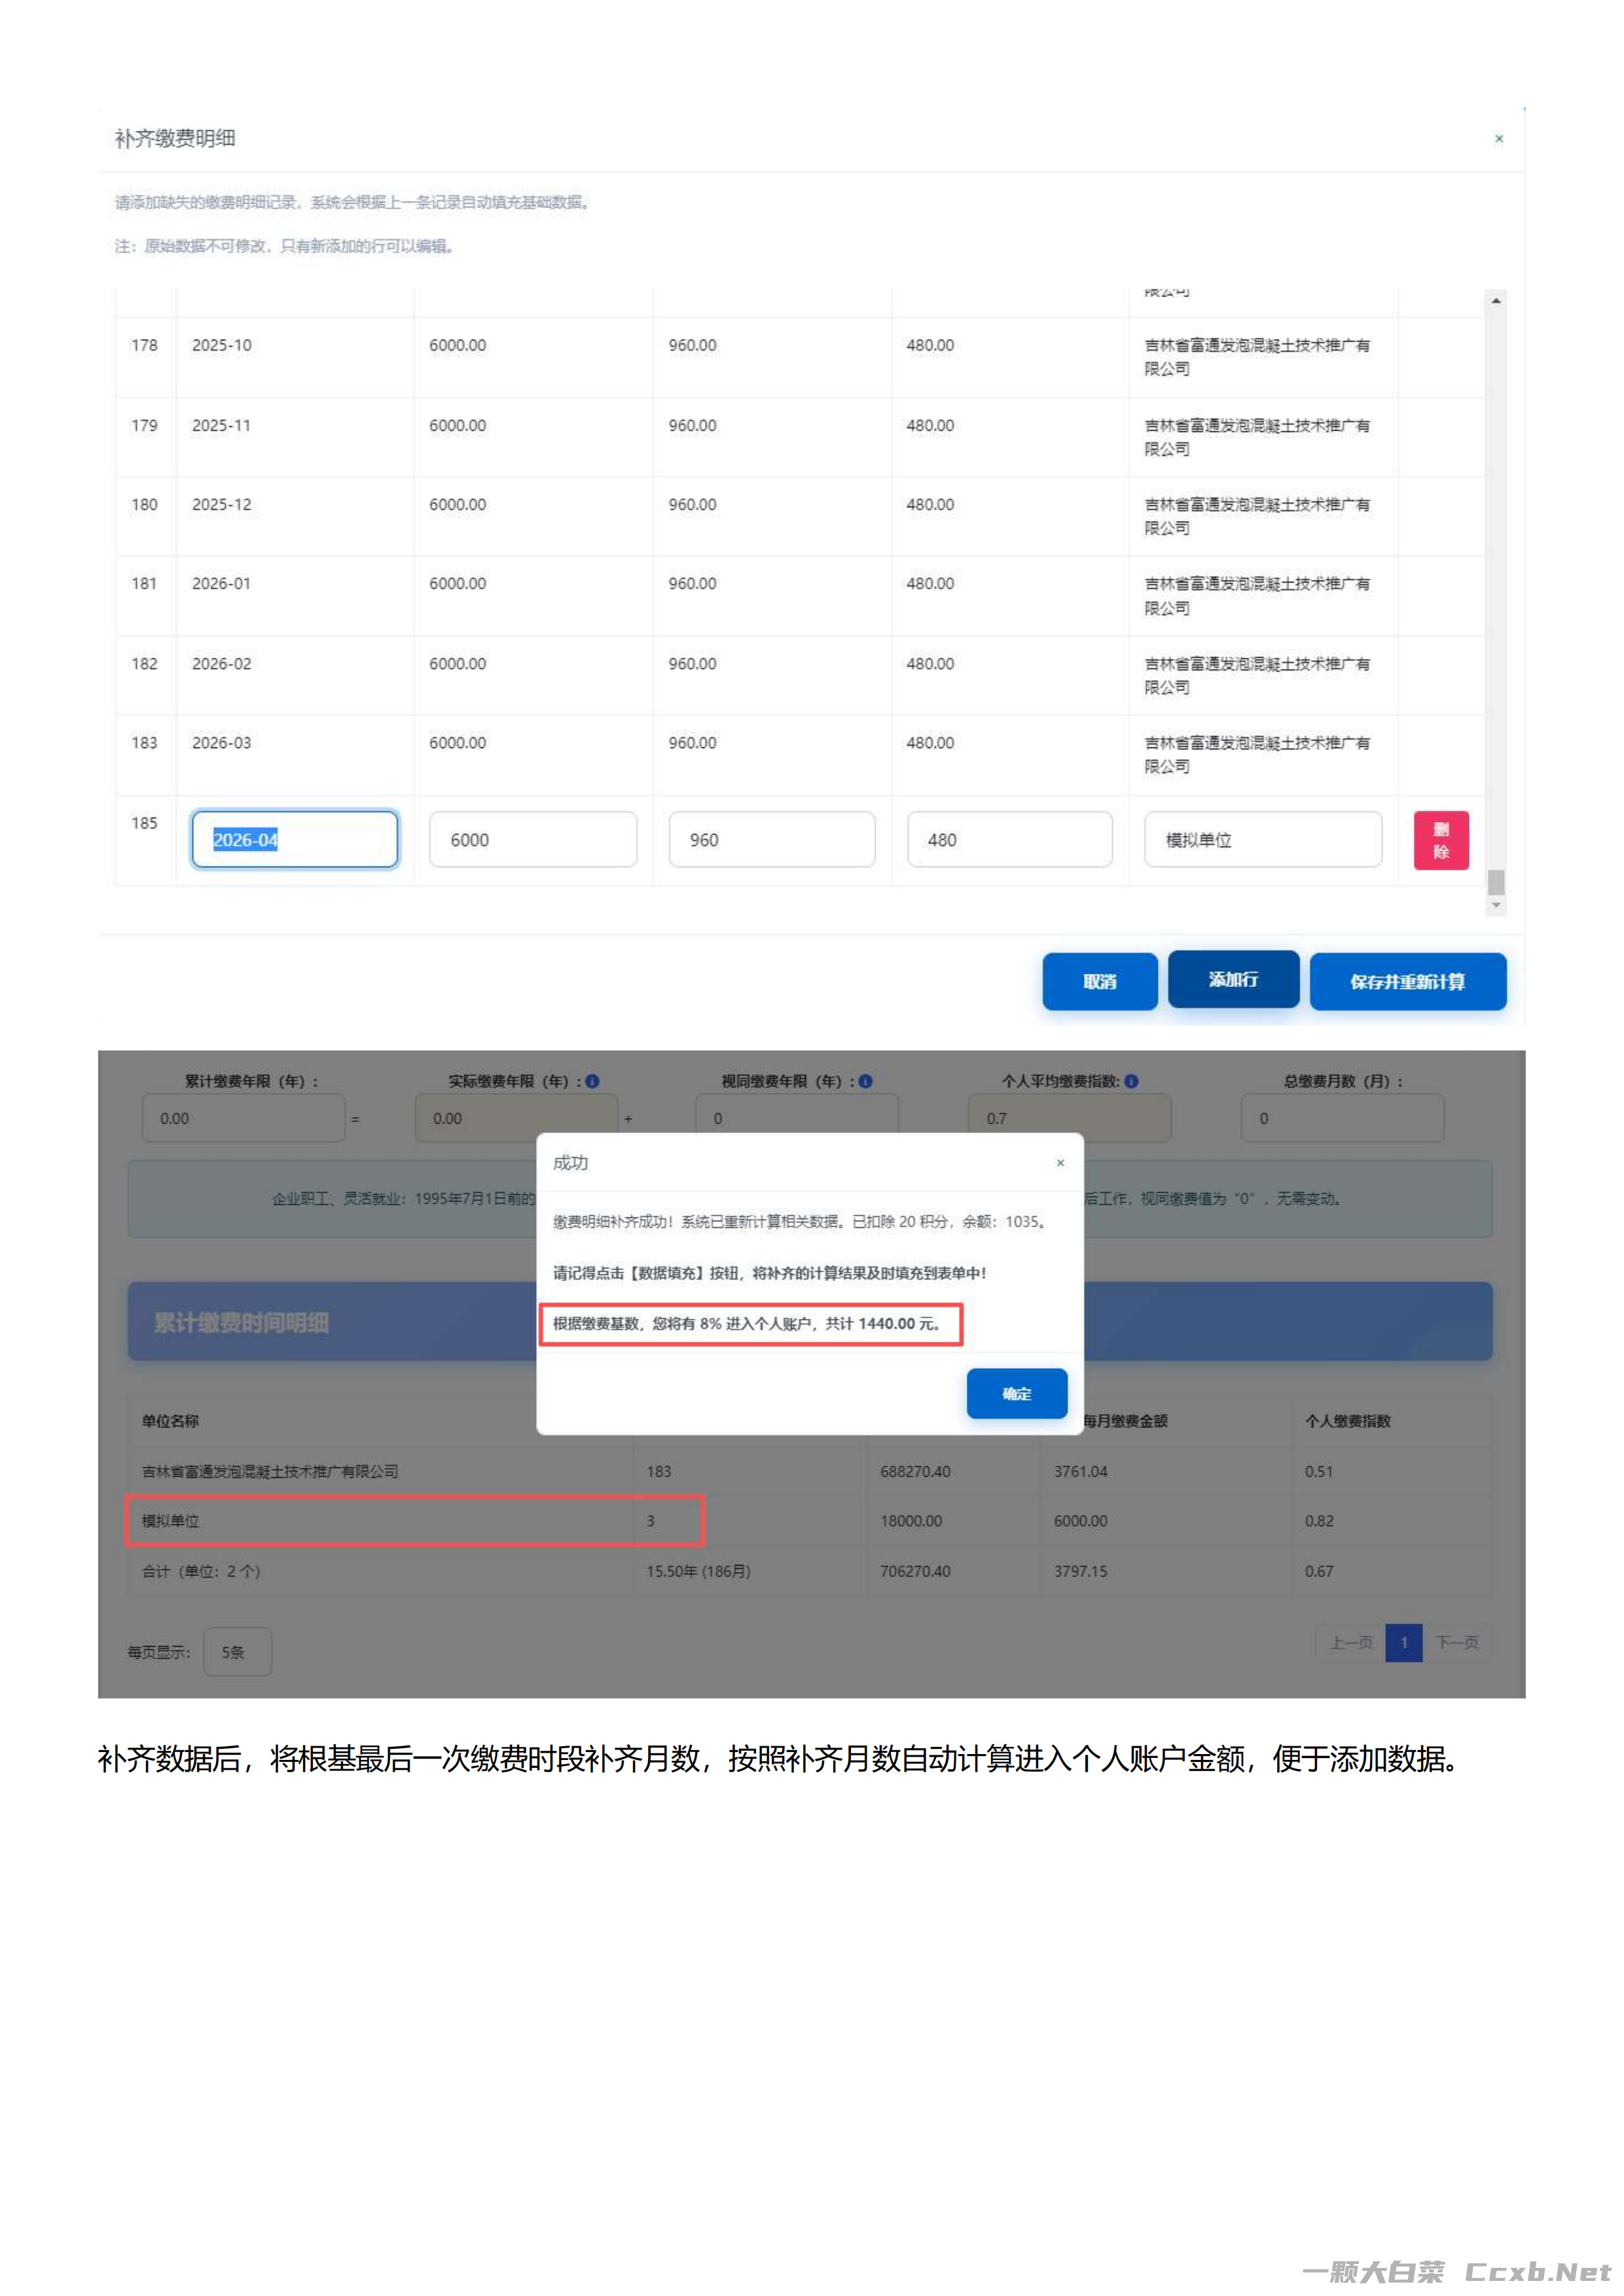Close the 成功 popup with X icon
Image resolution: width=1624 pixels, height=2296 pixels.
click(x=1060, y=1163)
